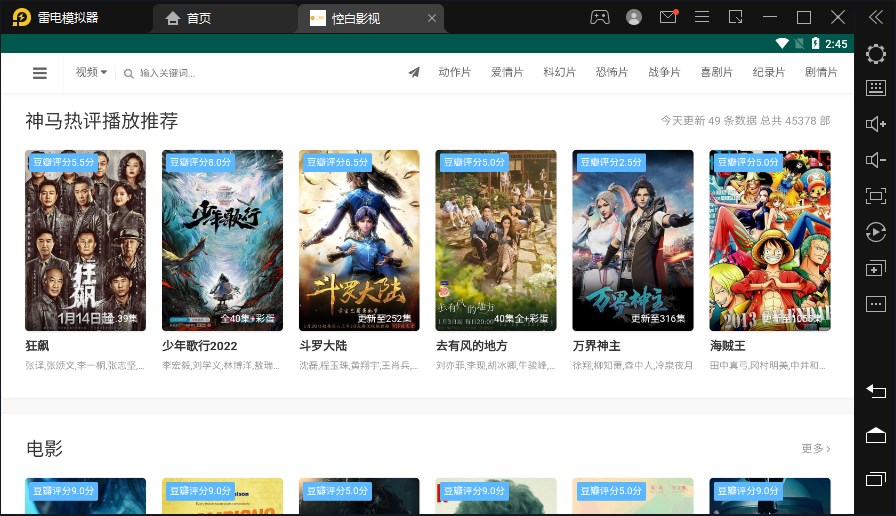
Task: Open the 少年歌行2022 poster thumbnail
Action: pyautogui.click(x=222, y=240)
